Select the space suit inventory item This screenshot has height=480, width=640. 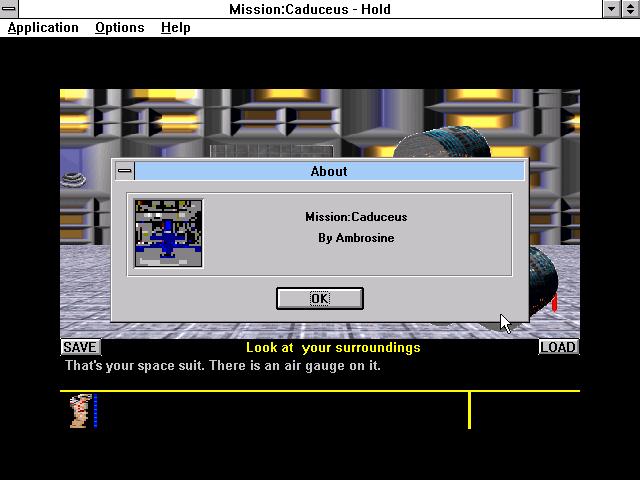(x=80, y=411)
